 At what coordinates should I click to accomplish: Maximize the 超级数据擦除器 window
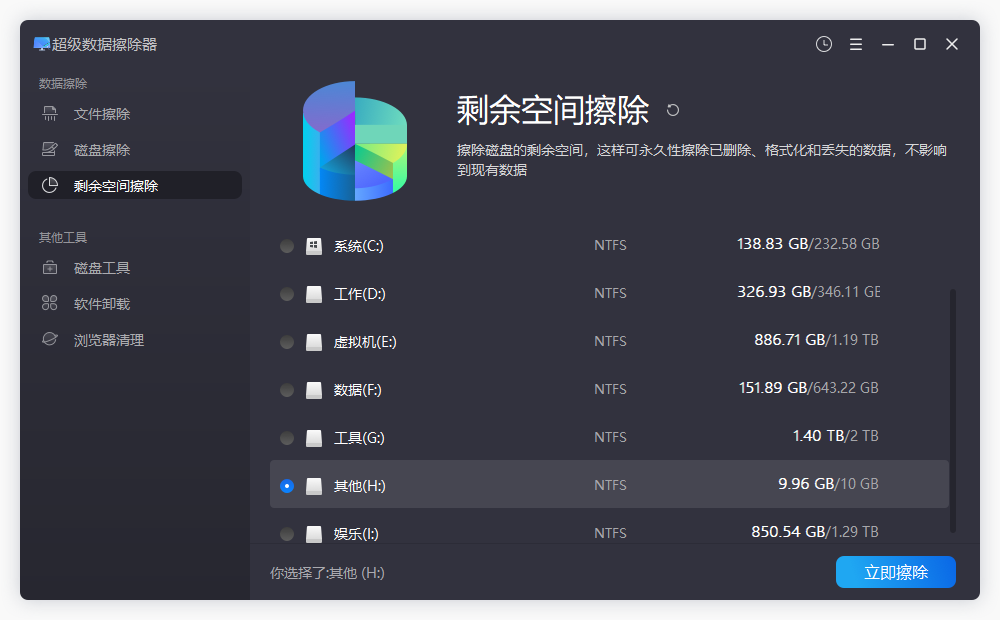[920, 44]
